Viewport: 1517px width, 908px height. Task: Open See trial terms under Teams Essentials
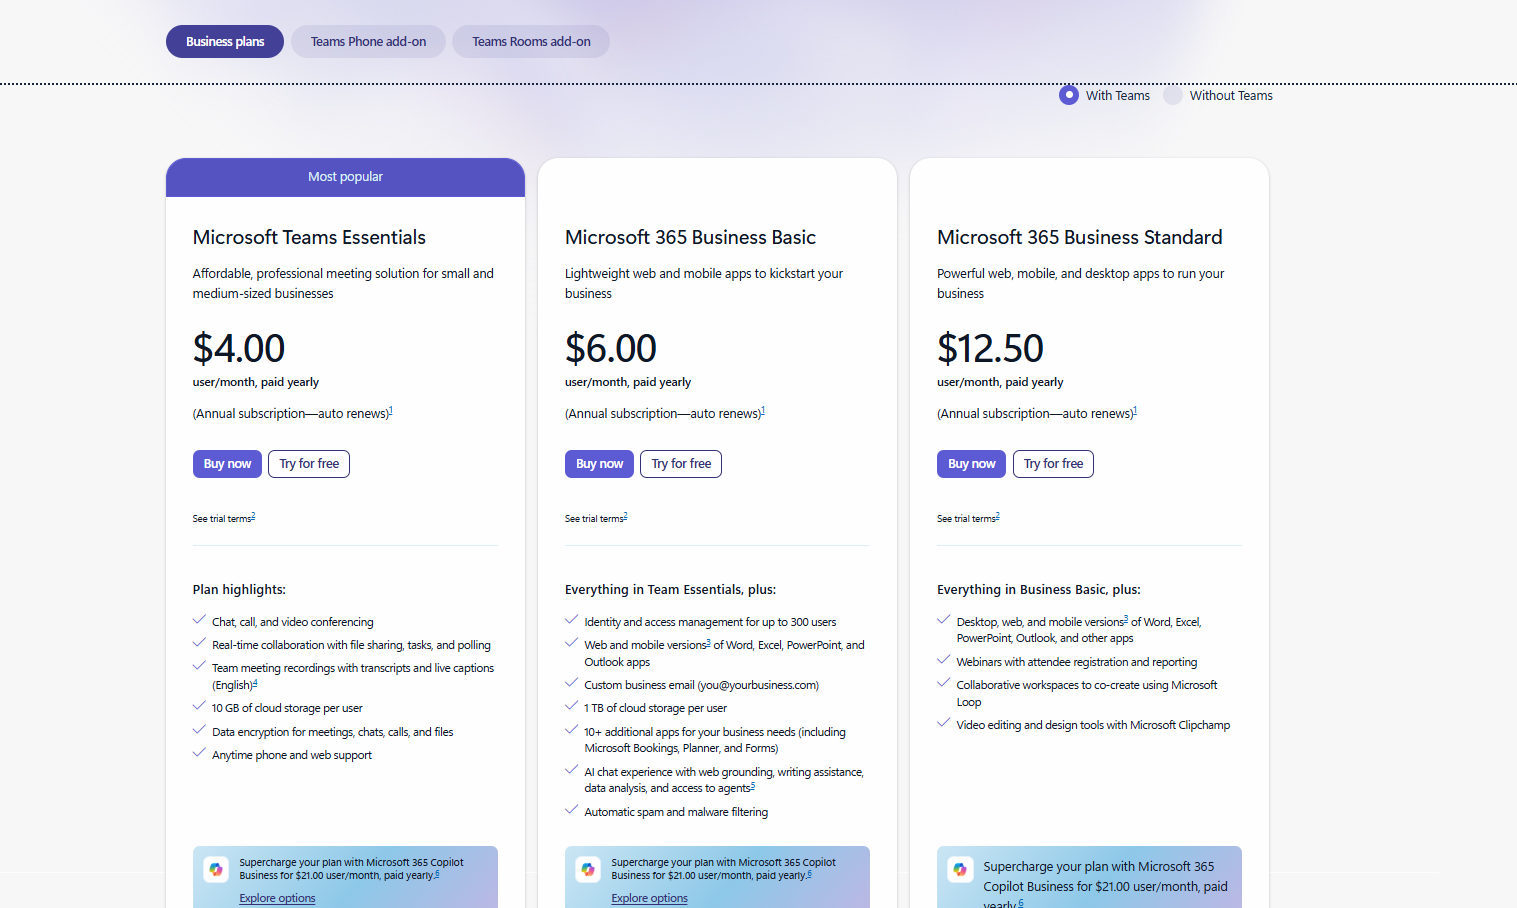tap(222, 518)
